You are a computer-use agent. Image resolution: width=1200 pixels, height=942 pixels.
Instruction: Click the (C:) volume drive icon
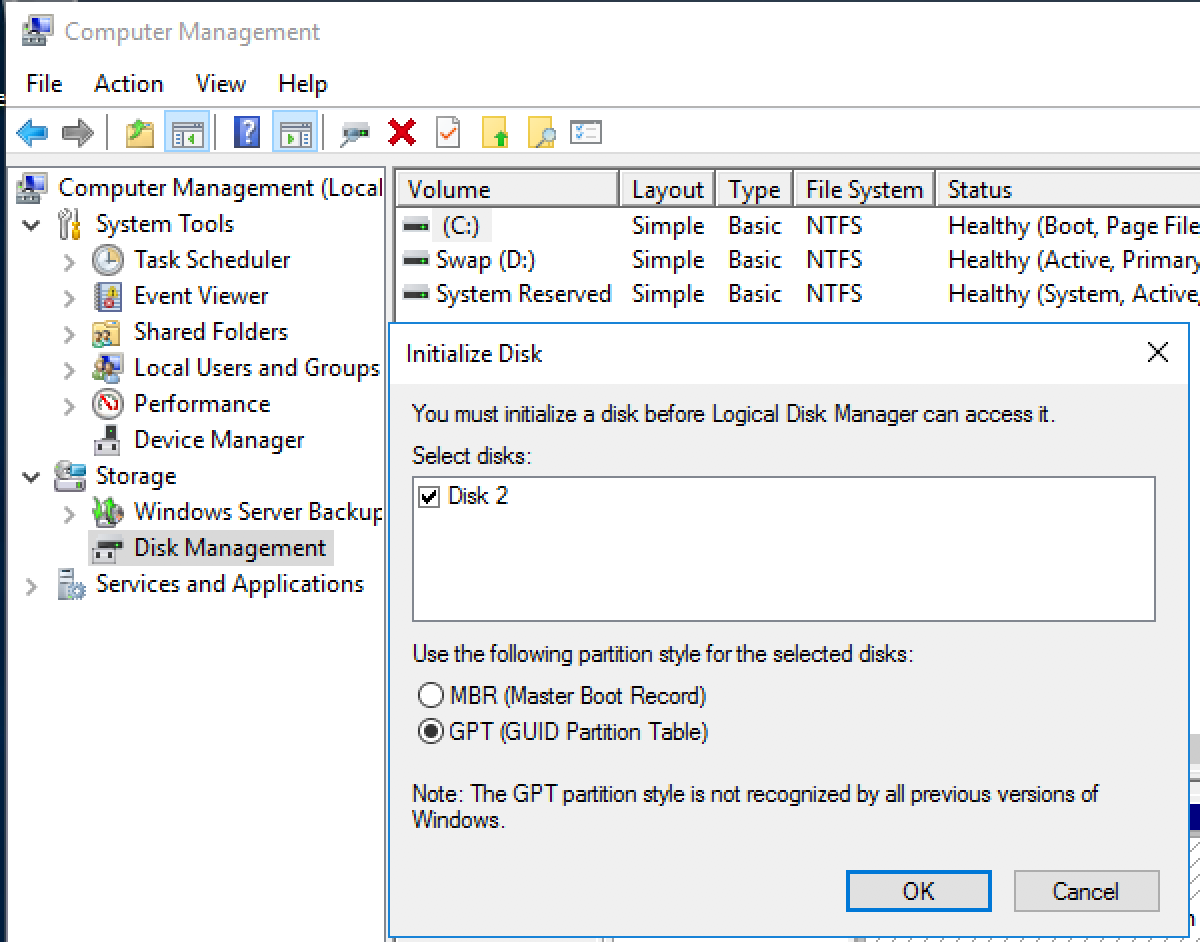tap(416, 227)
